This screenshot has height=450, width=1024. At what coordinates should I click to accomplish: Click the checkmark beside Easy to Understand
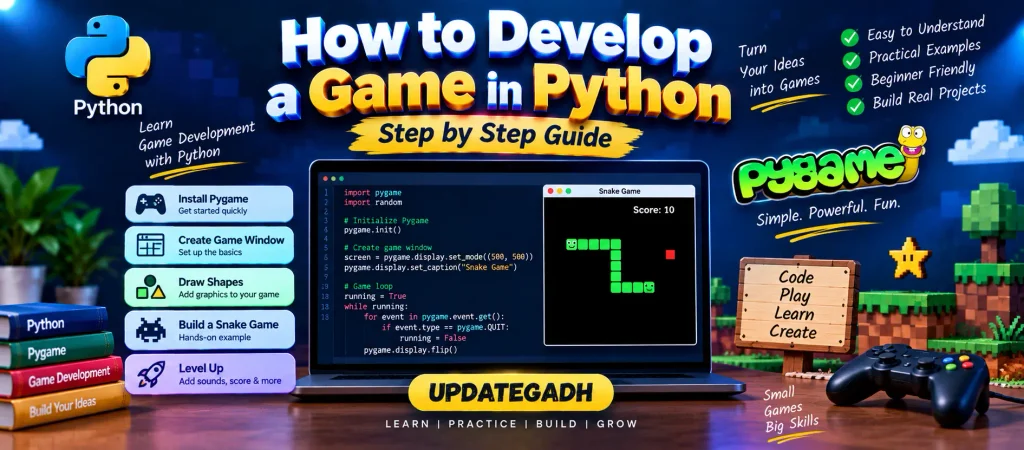coord(850,37)
